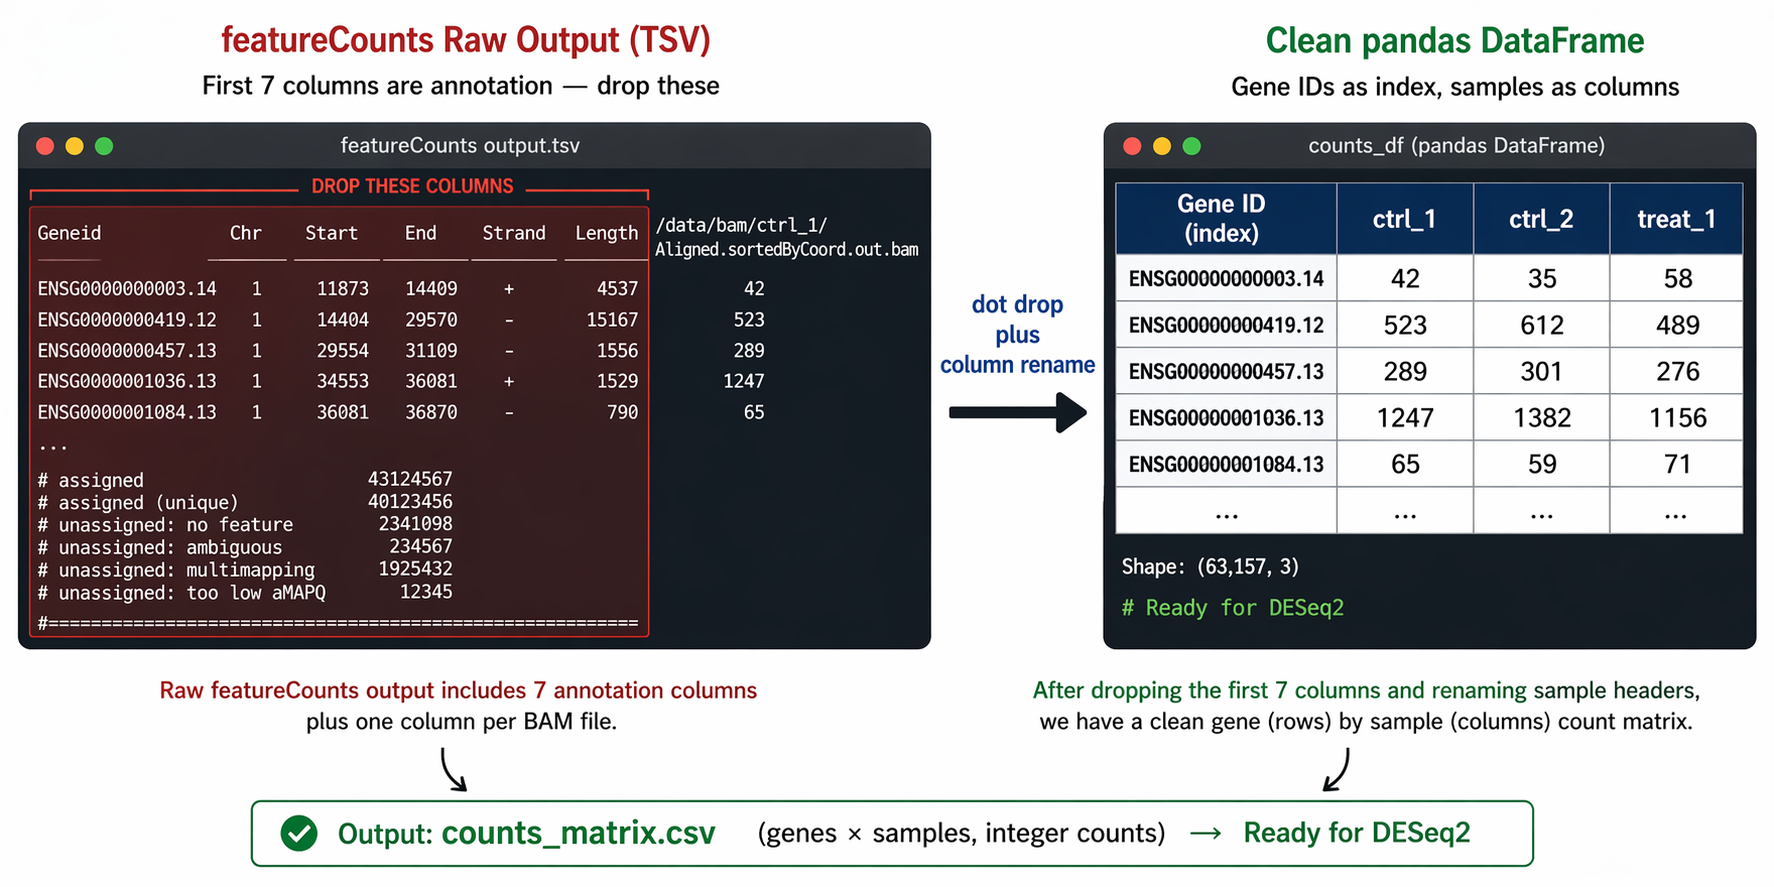The height and width of the screenshot is (887, 1774).
Task: Click treat_1 cell value 71
Action: tap(1678, 465)
